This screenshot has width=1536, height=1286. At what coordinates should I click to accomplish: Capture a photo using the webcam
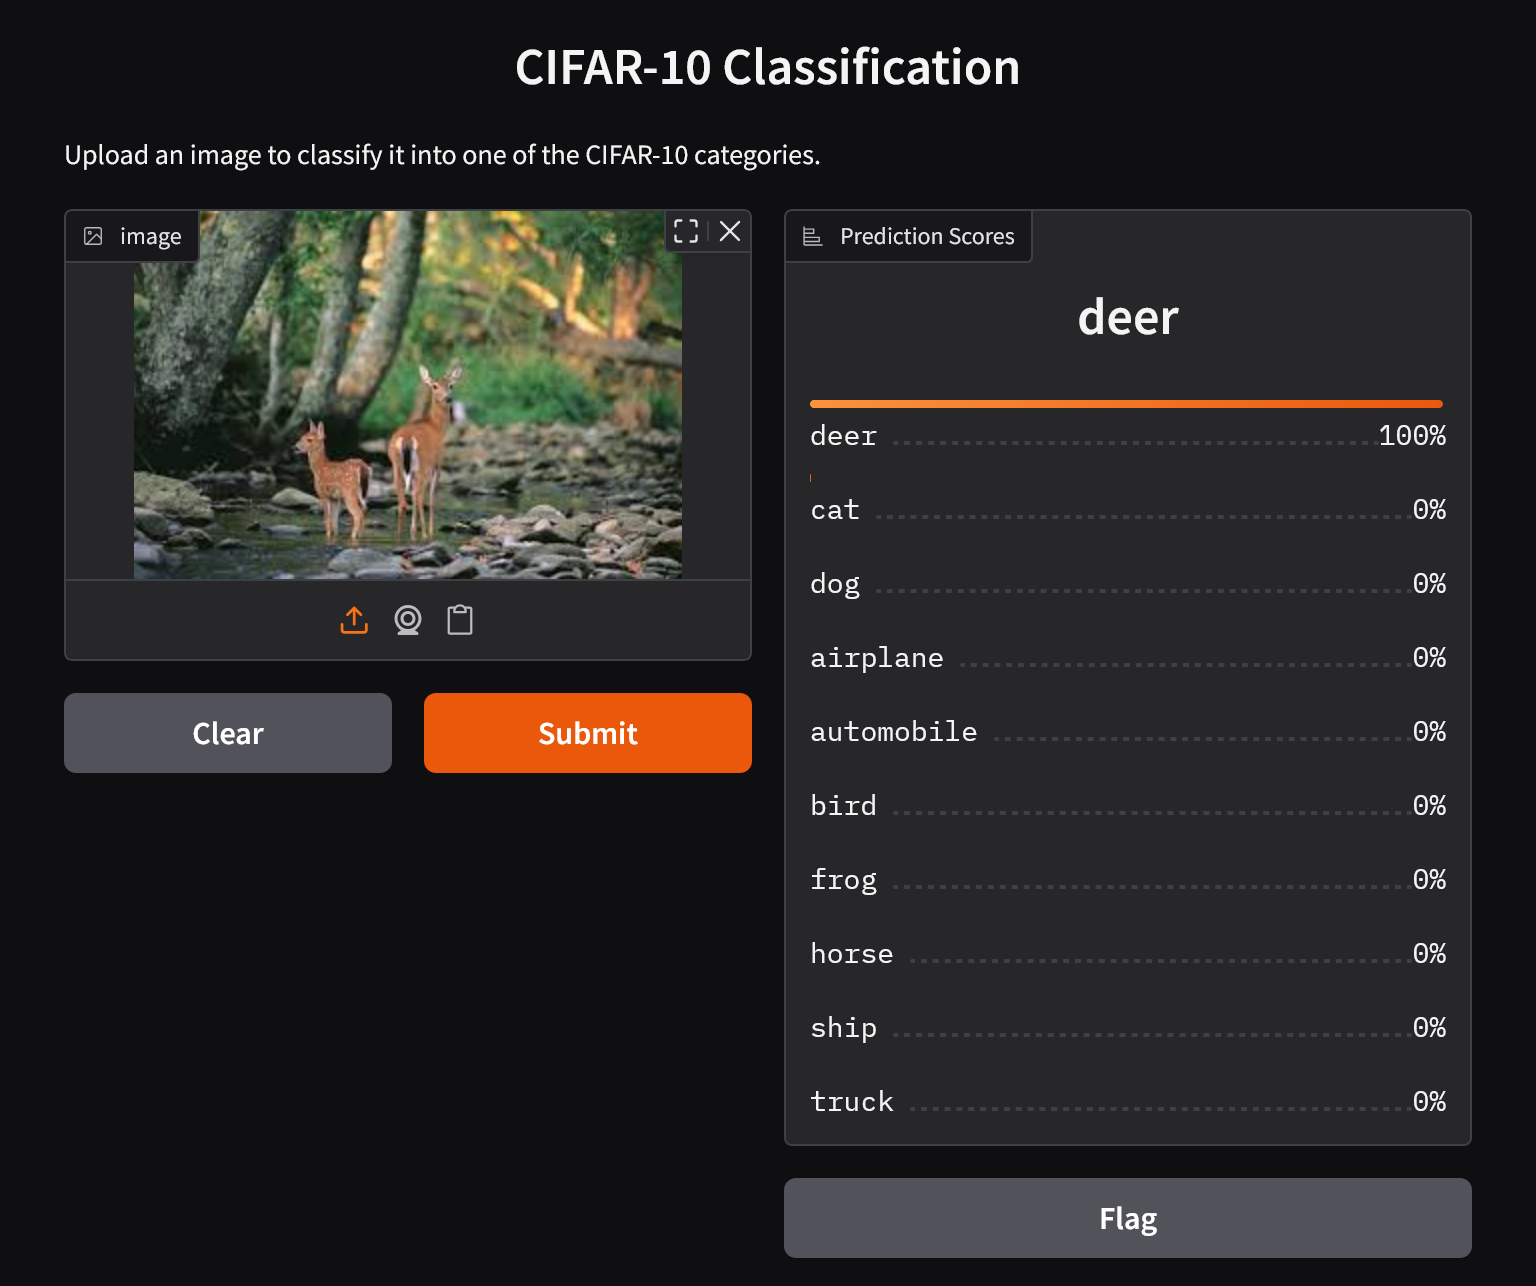pyautogui.click(x=407, y=620)
